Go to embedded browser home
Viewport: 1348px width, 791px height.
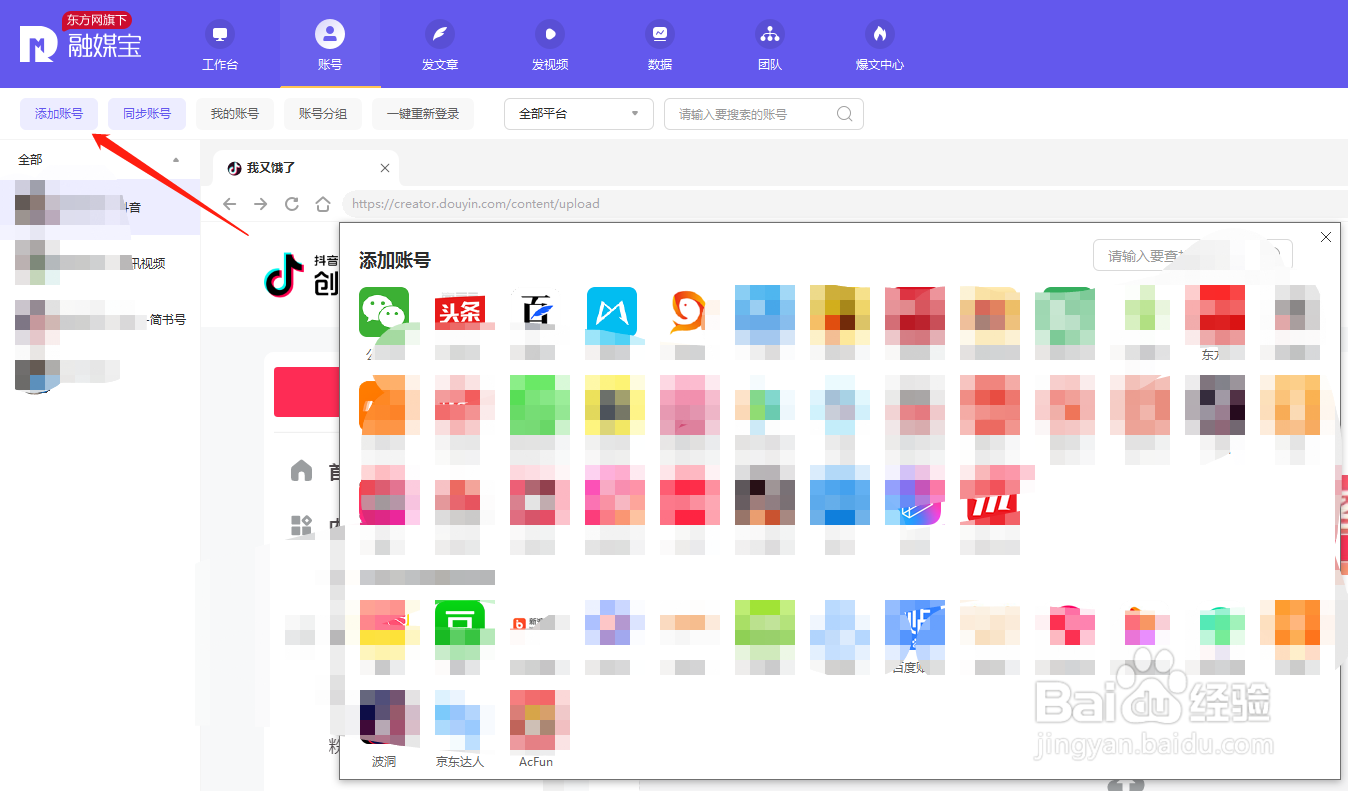[323, 204]
